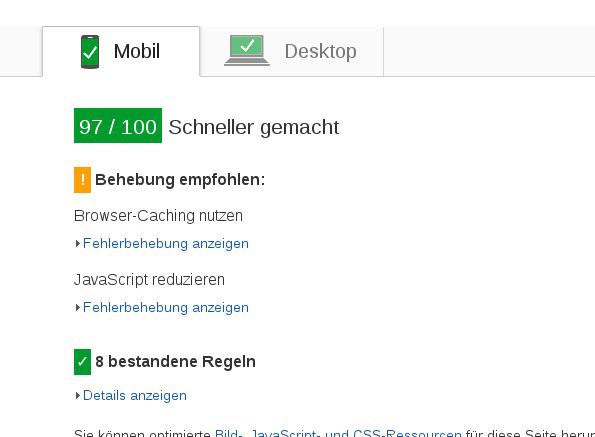
Task: Switch to the Desktop tab label
Action: click(x=321, y=51)
